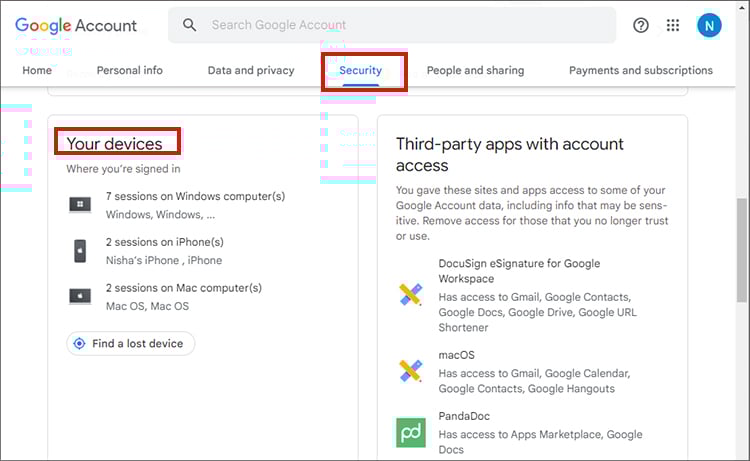Viewport: 750px width, 461px height.
Task: Click the DocuSign eSignature app icon
Action: [x=410, y=293]
